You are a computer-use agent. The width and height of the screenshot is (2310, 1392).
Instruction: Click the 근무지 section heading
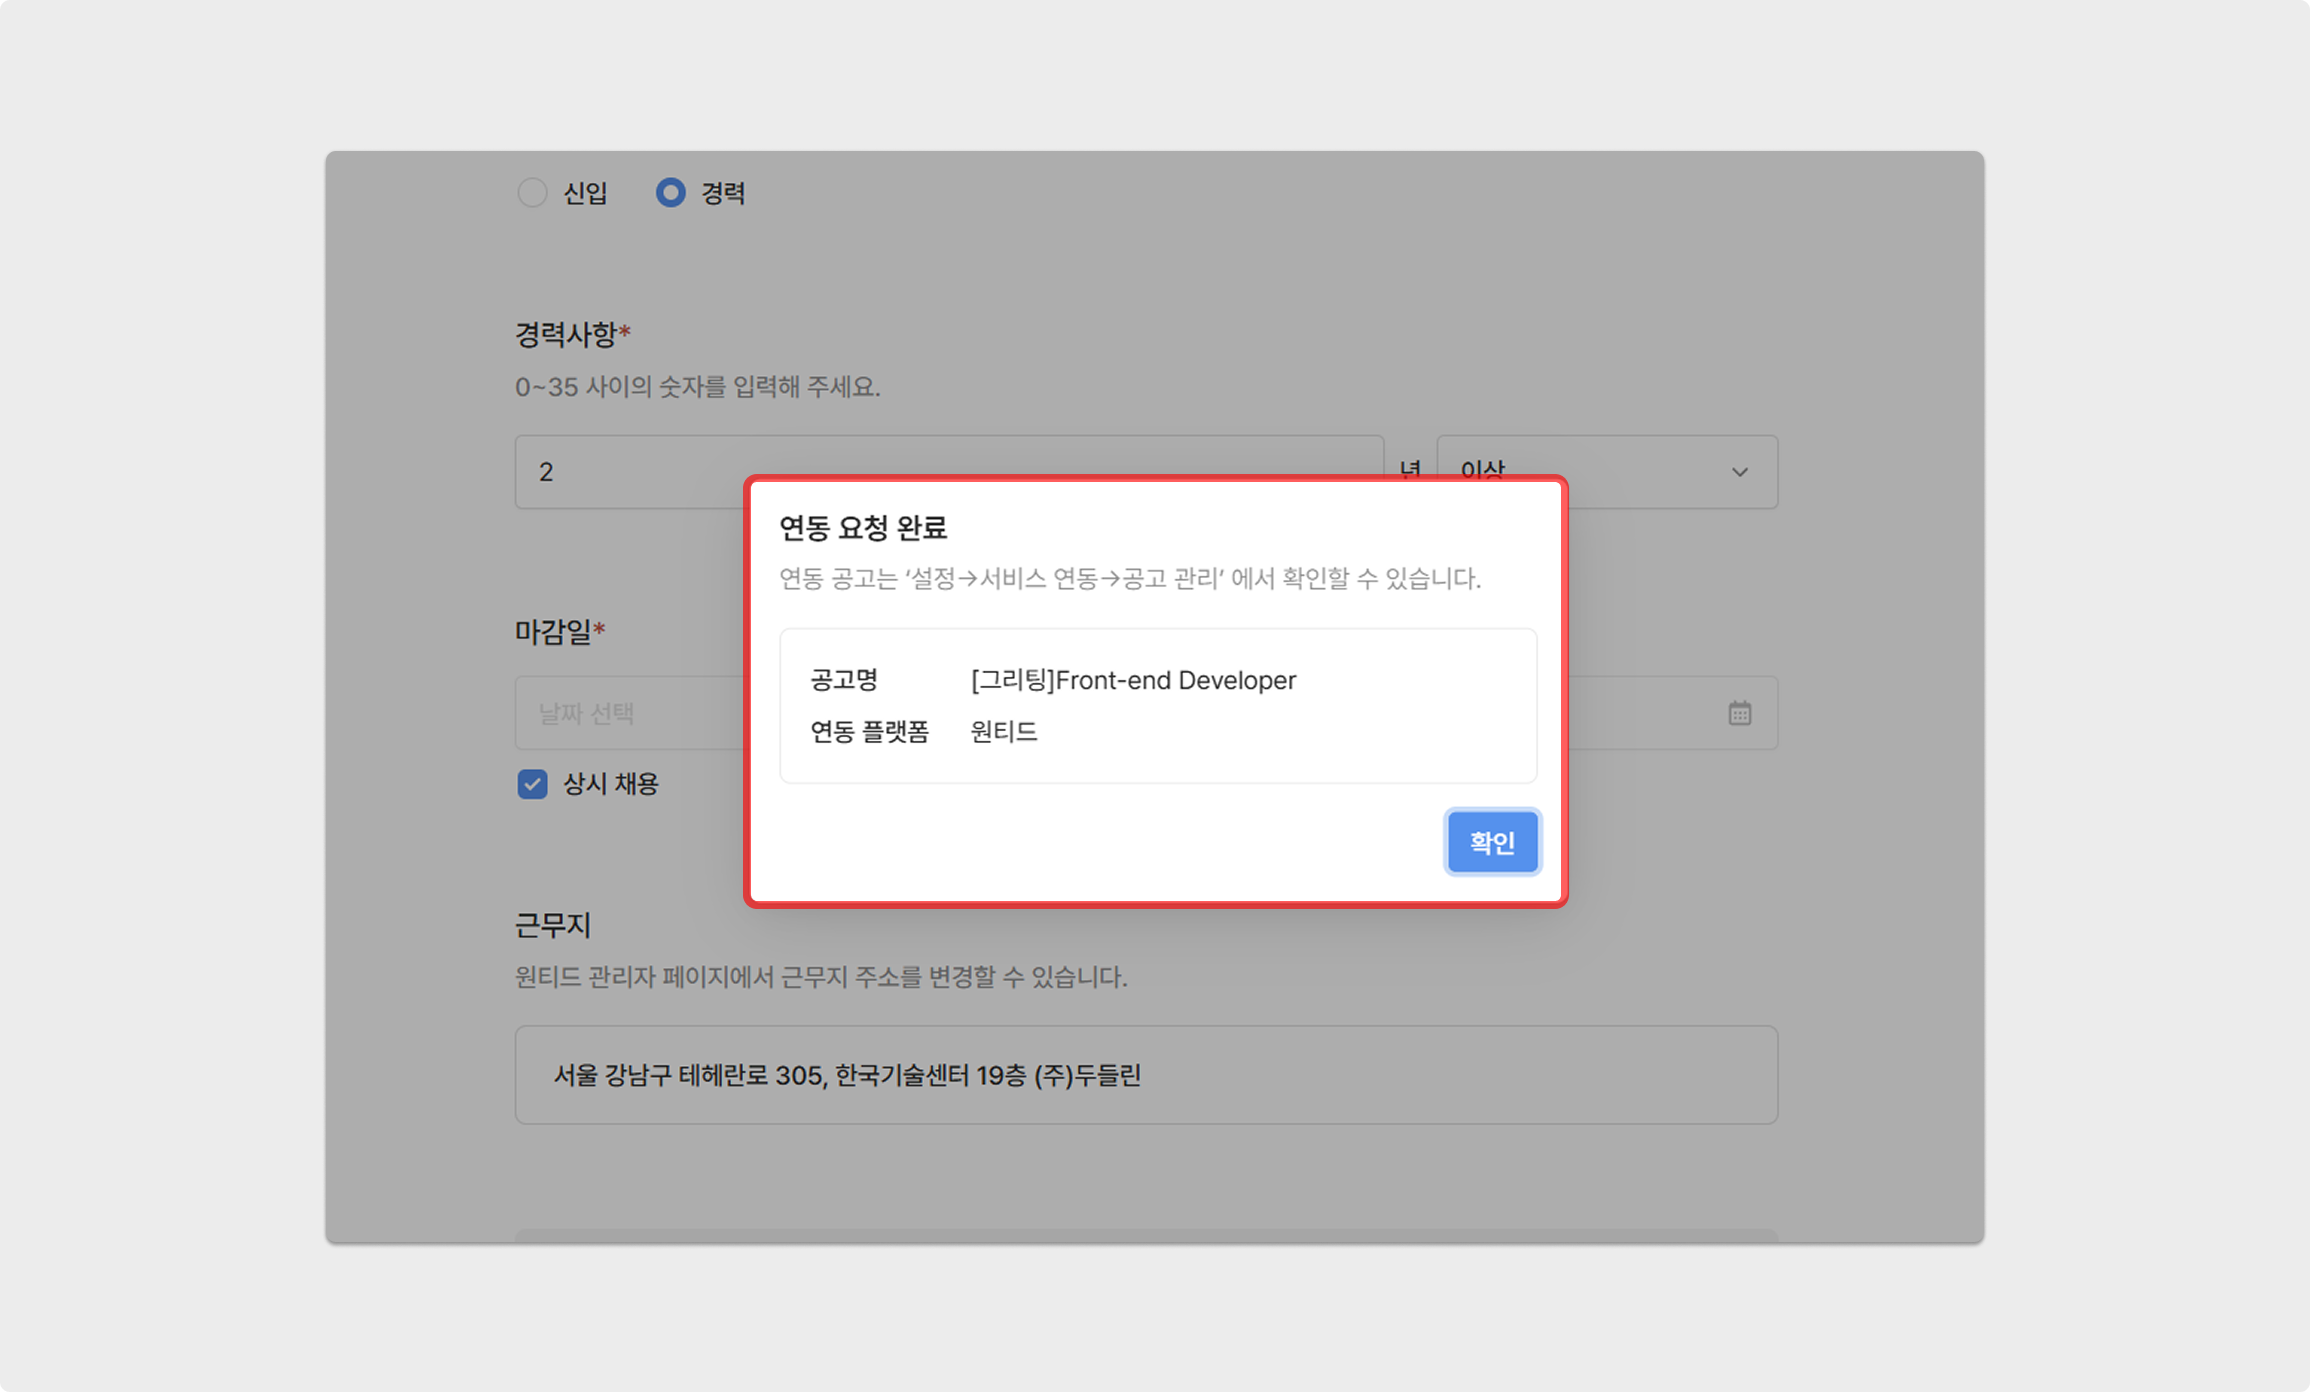tap(552, 925)
